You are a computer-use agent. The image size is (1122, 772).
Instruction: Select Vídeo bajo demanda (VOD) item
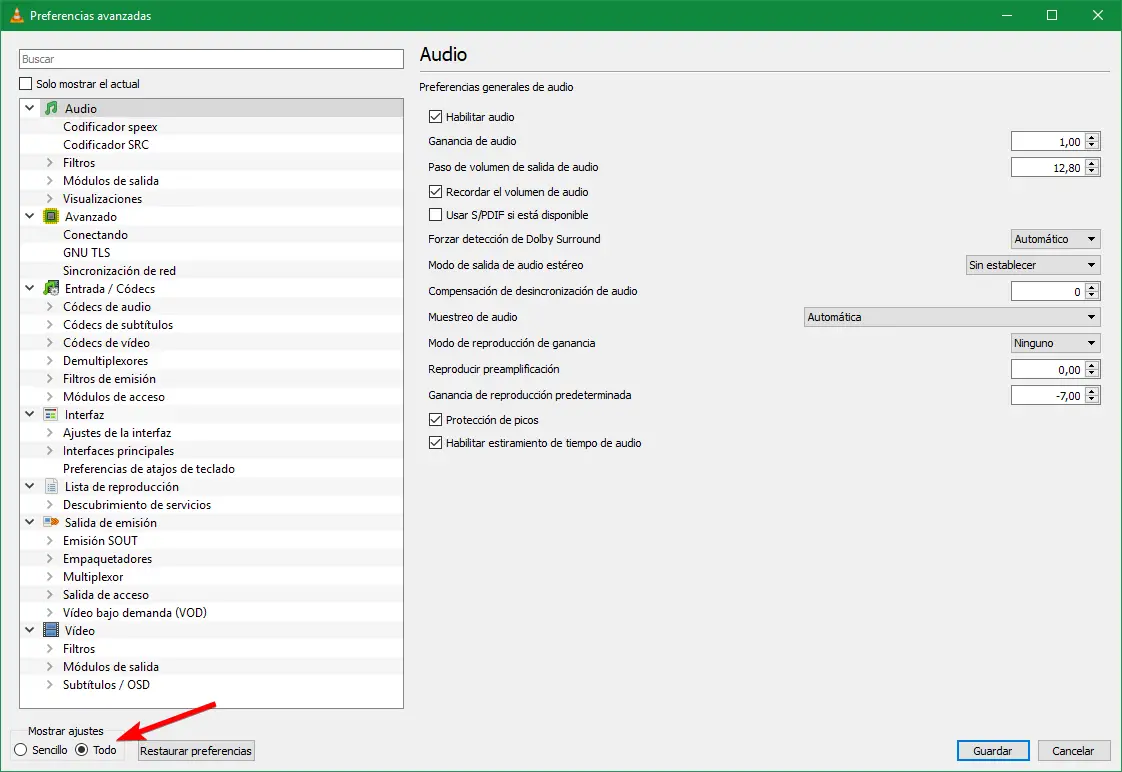tap(135, 612)
